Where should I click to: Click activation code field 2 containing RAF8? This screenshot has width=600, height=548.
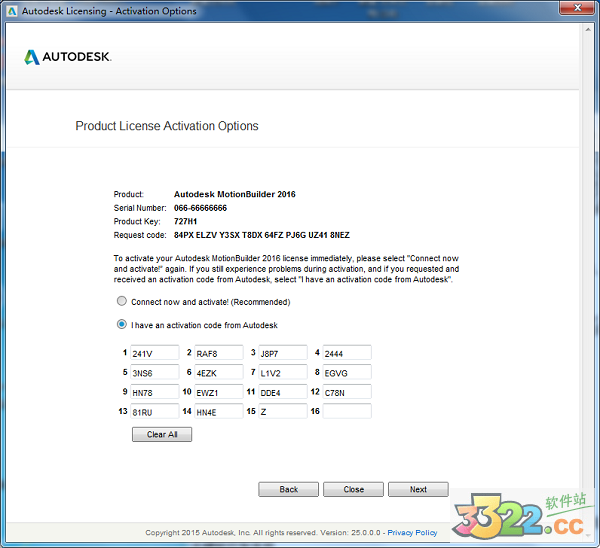coord(219,352)
